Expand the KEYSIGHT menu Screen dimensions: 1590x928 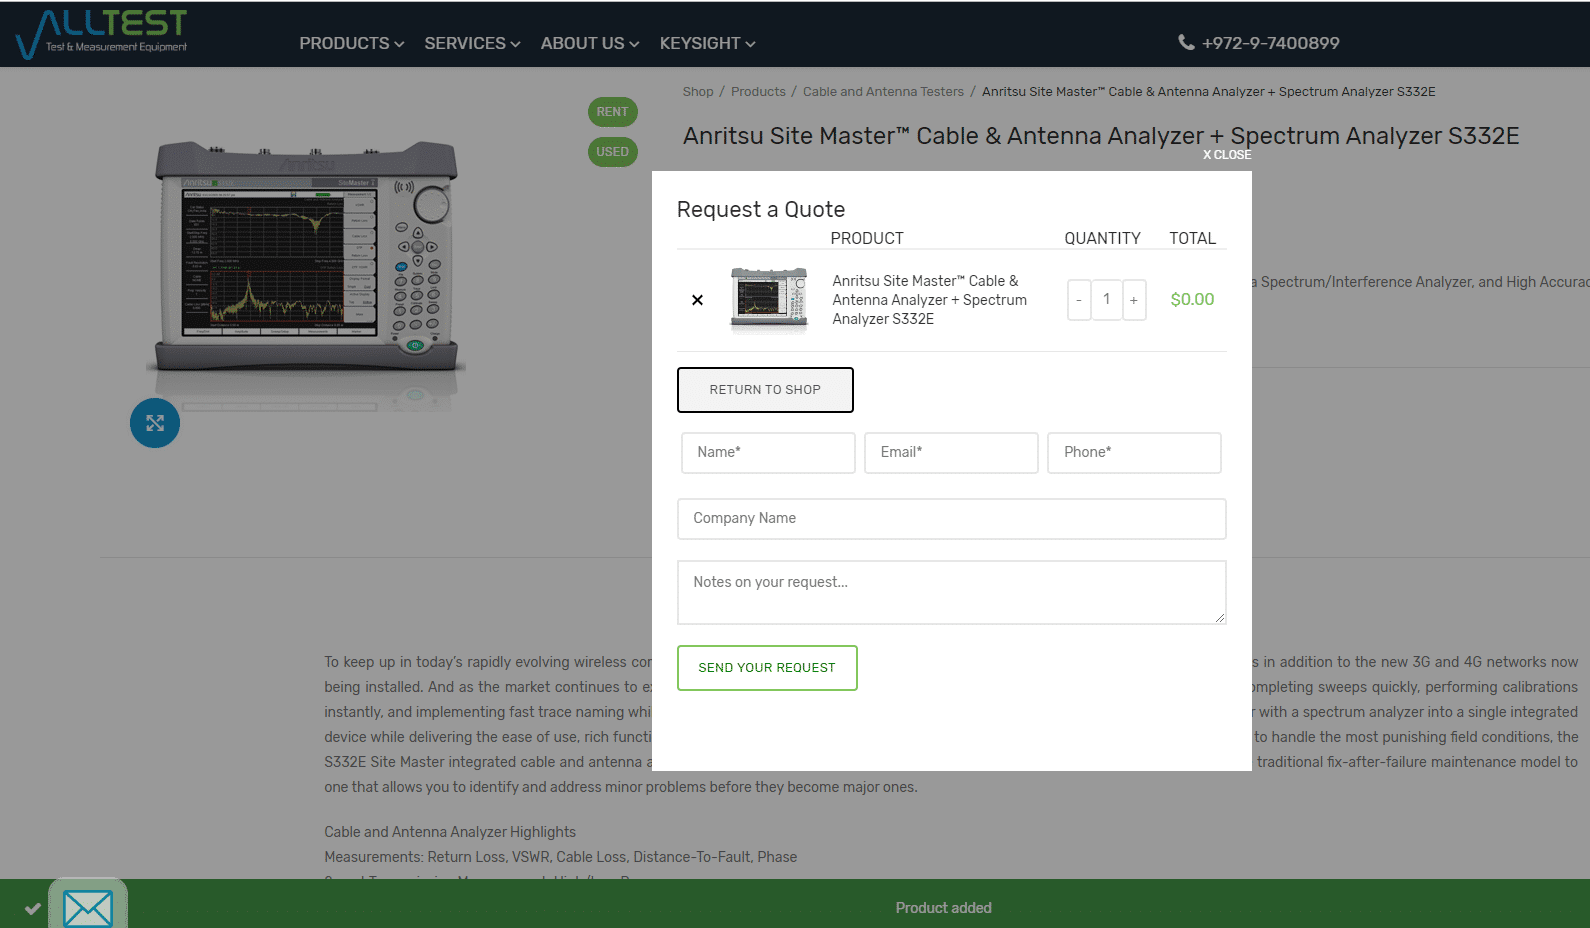(707, 43)
